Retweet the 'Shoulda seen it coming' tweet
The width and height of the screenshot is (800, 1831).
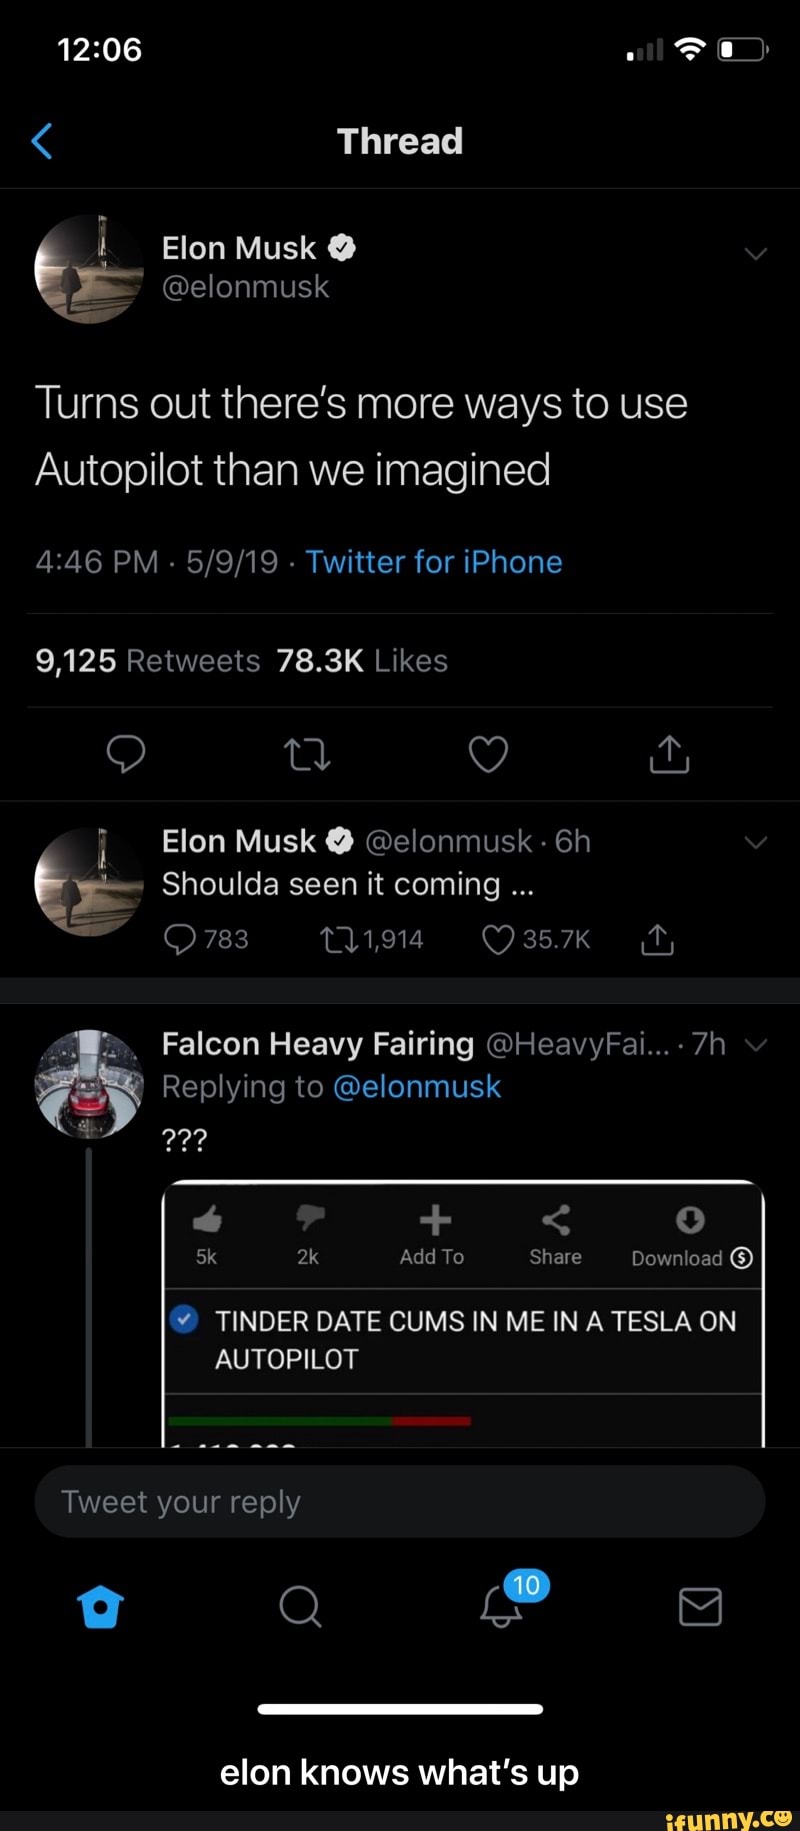[x=371, y=939]
